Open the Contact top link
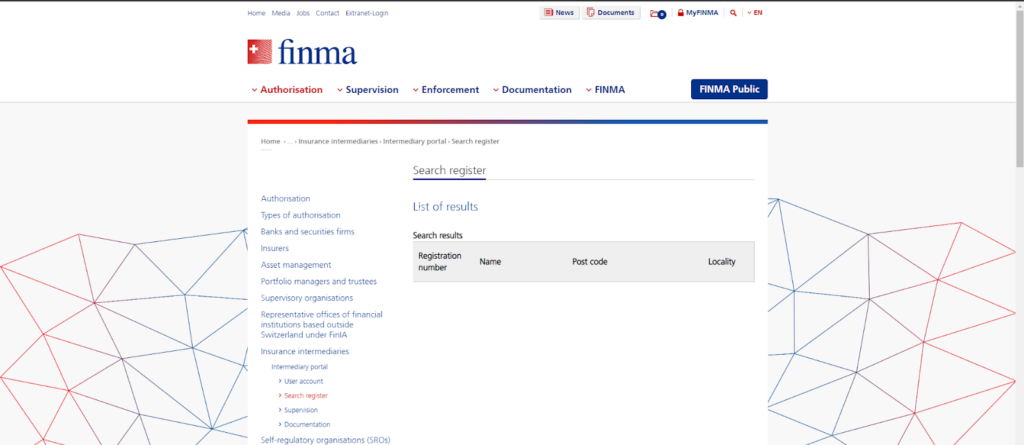The width and height of the screenshot is (1024, 445). click(x=327, y=13)
